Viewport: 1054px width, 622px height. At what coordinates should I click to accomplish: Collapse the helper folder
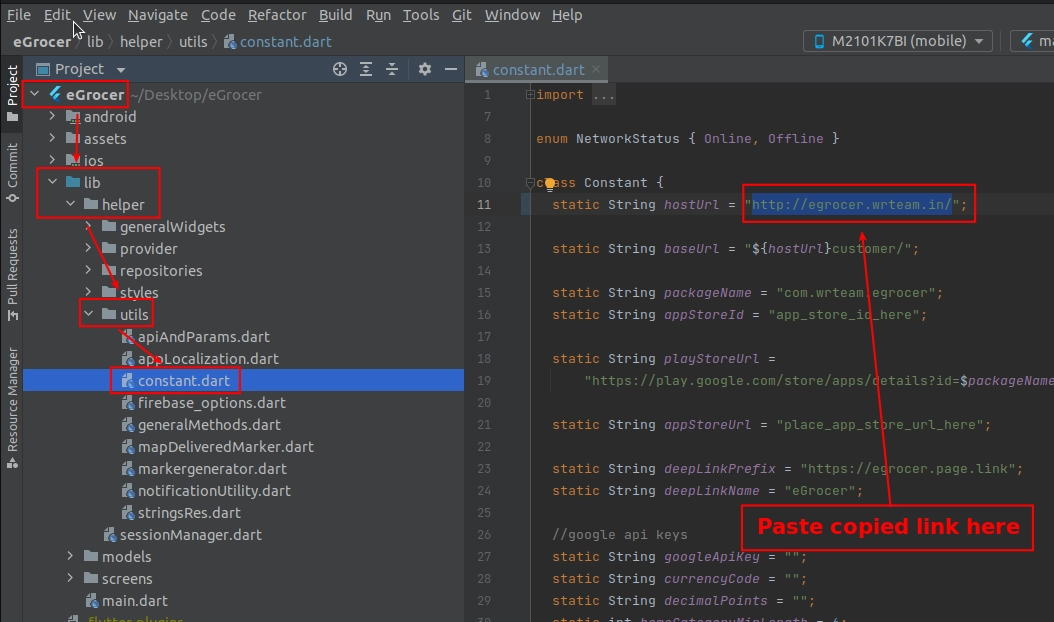pos(71,204)
